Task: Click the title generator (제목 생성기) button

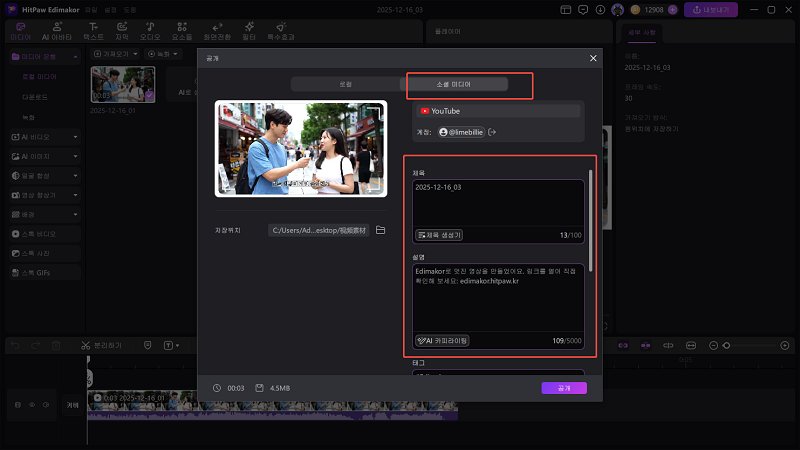Action: pyautogui.click(x=439, y=235)
